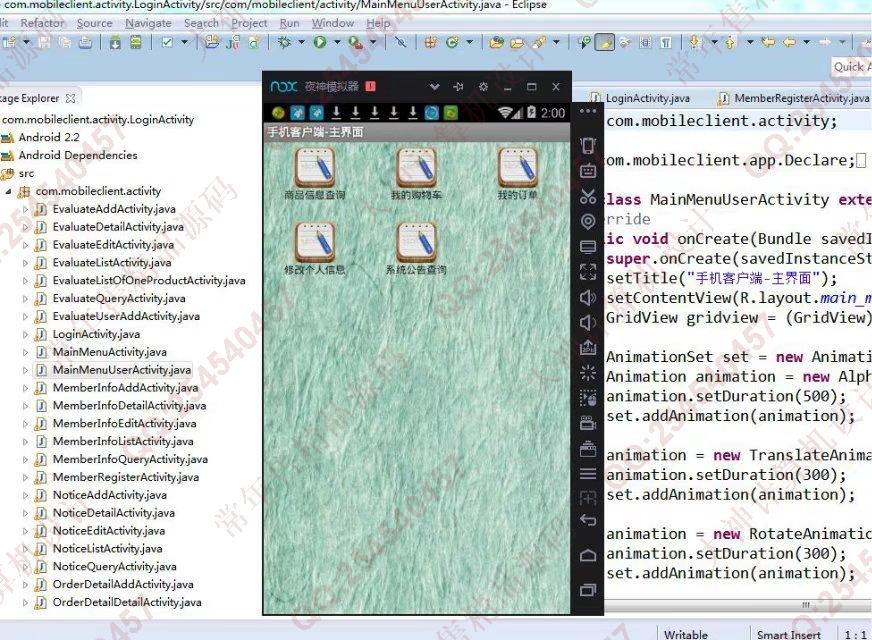The height and width of the screenshot is (640, 872).
Task: Open the Android SDK Manager toolbar icon
Action: coord(115,42)
